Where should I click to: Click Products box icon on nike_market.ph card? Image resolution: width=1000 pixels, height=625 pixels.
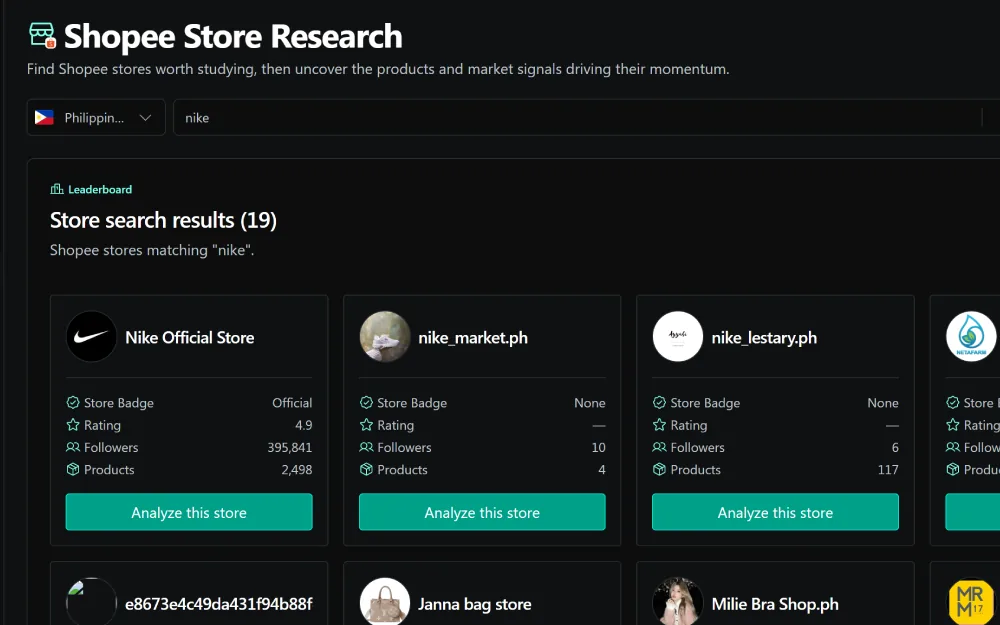(x=366, y=469)
